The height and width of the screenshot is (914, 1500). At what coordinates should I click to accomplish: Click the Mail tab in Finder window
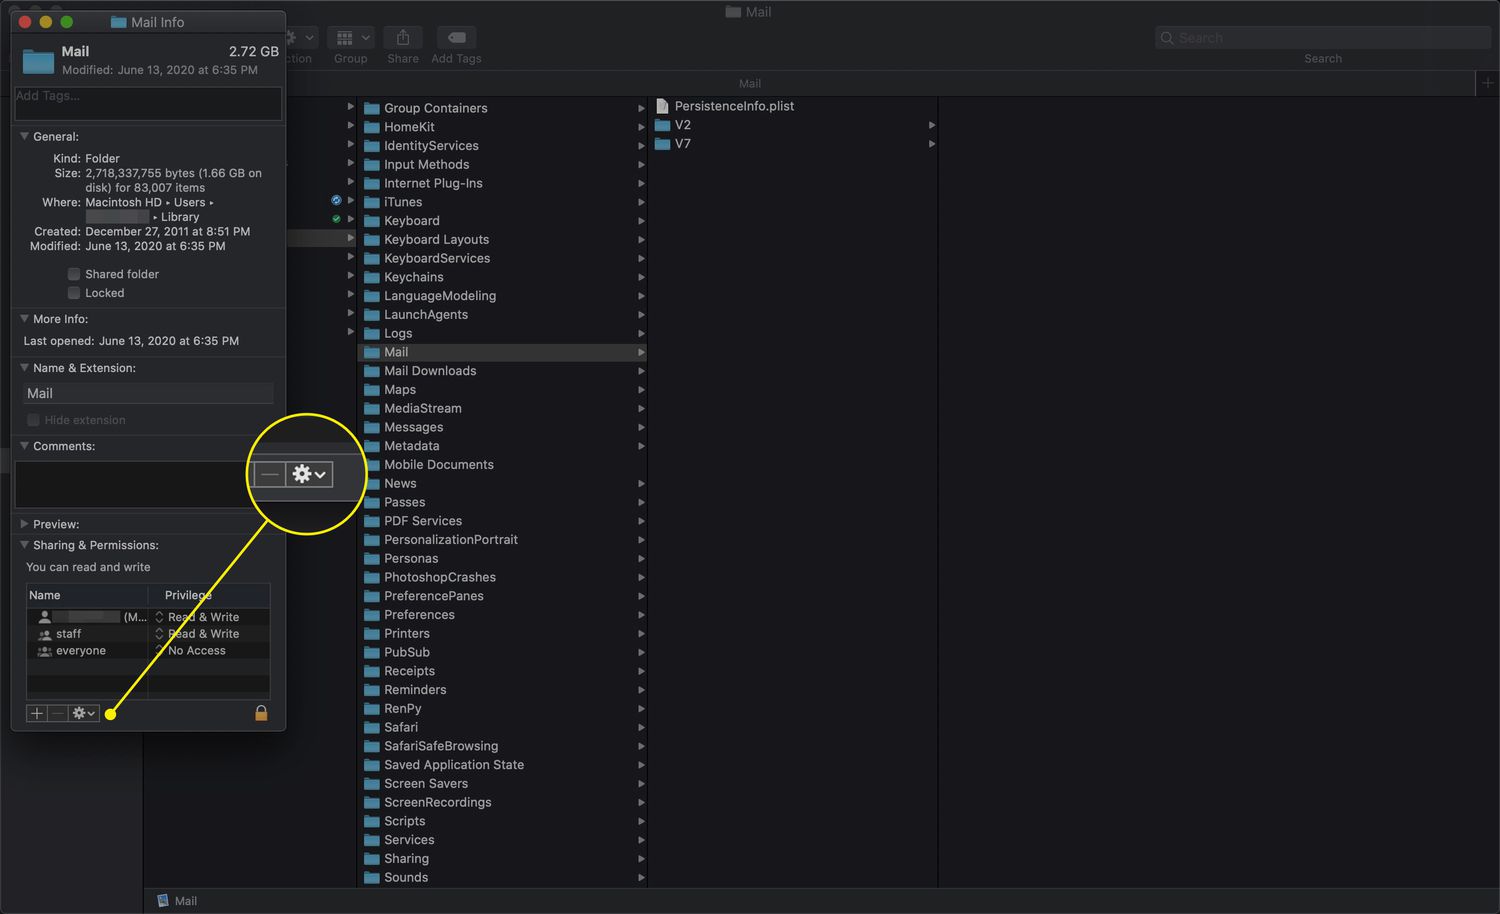[750, 84]
